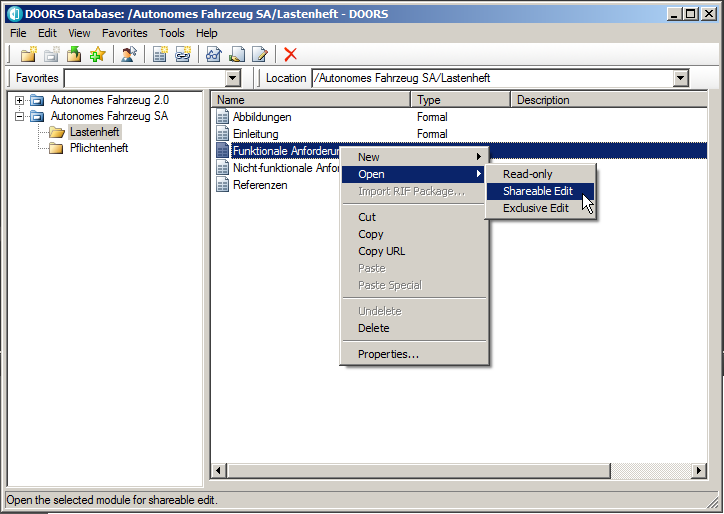Screen dimensions: 724x514
Task: Click the Referenzen module in the list
Action: [260, 185]
